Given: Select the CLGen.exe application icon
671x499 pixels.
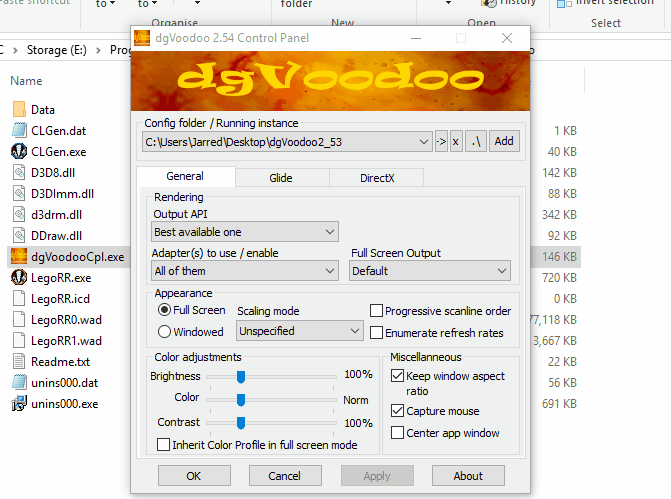Looking at the screenshot, I should coord(19,151).
